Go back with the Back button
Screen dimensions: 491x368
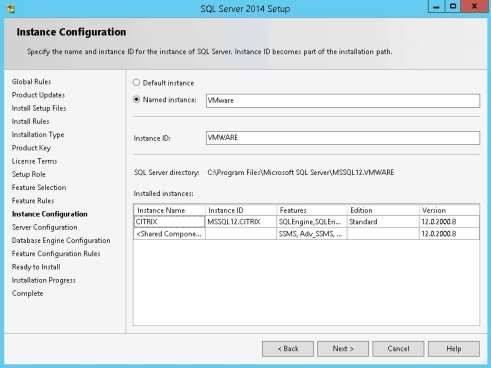pyautogui.click(x=288, y=349)
